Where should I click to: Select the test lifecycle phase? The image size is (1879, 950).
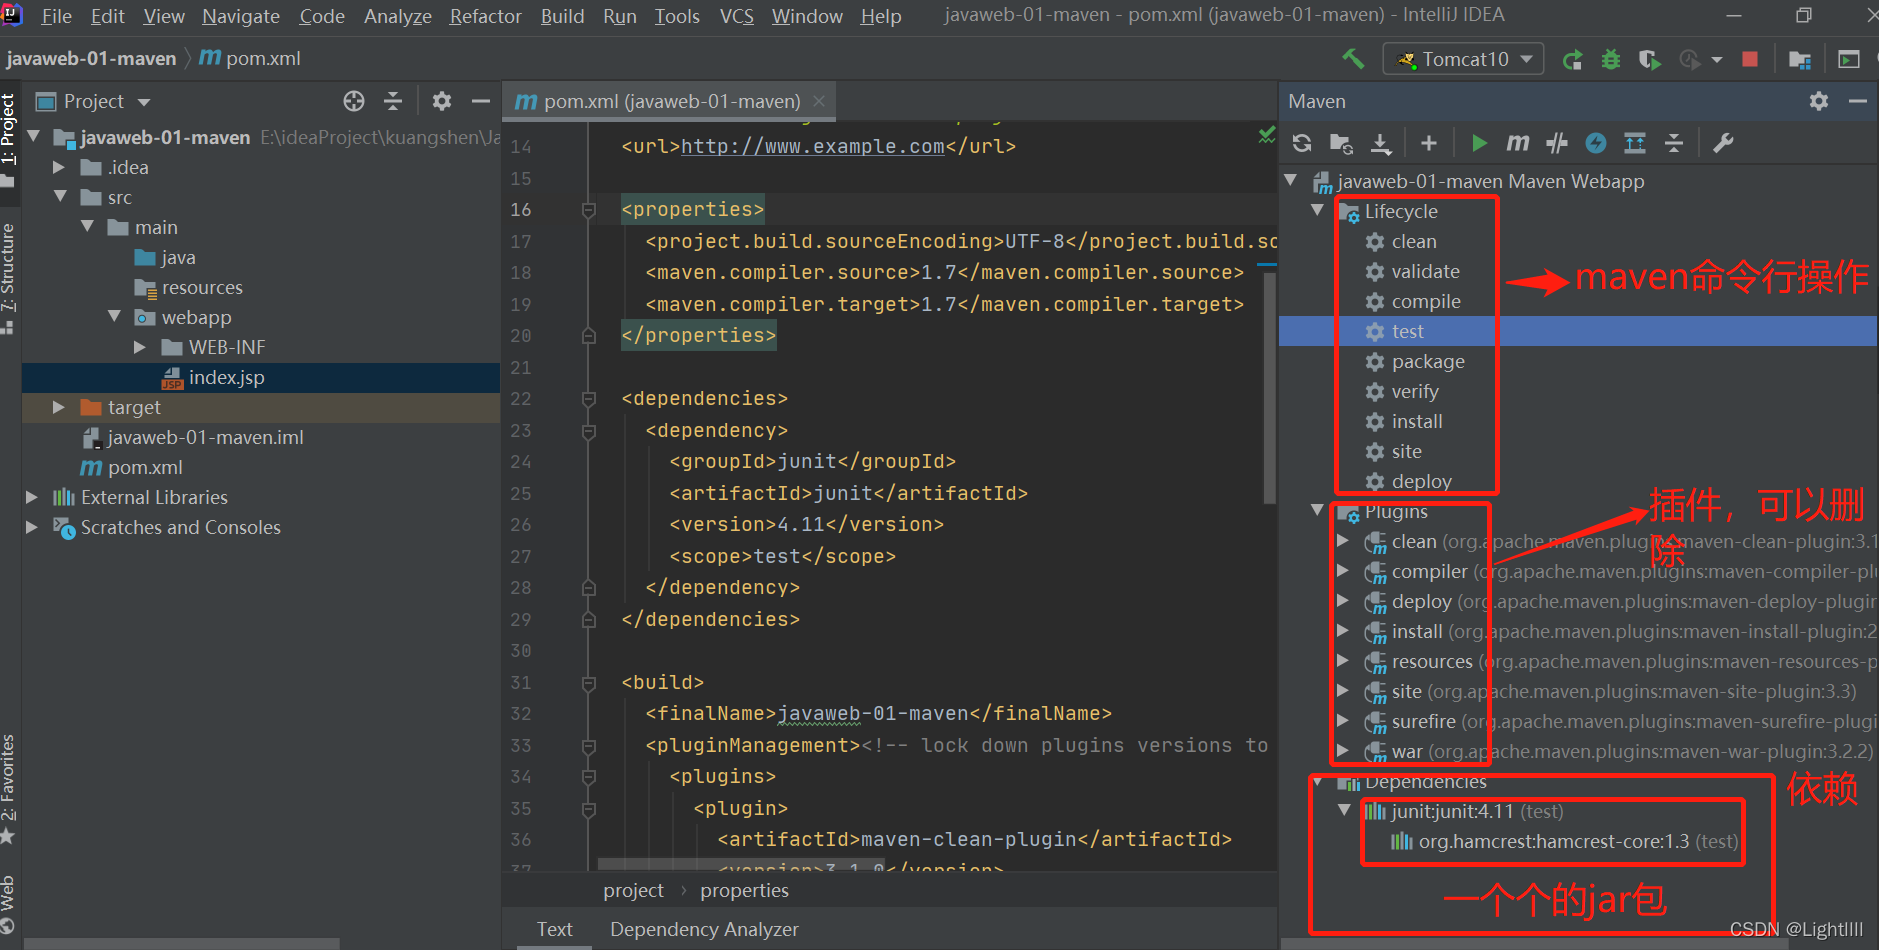[1408, 331]
